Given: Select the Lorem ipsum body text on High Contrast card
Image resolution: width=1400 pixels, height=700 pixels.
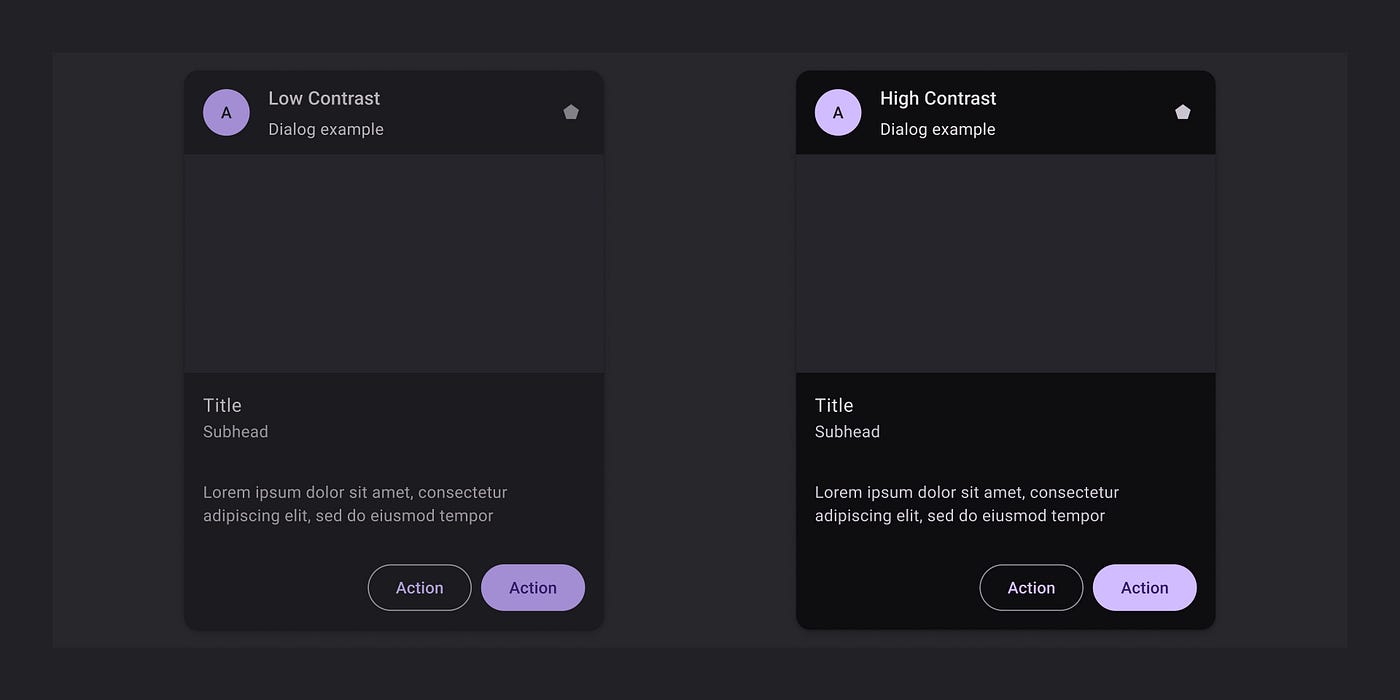Looking at the screenshot, I should click(967, 503).
